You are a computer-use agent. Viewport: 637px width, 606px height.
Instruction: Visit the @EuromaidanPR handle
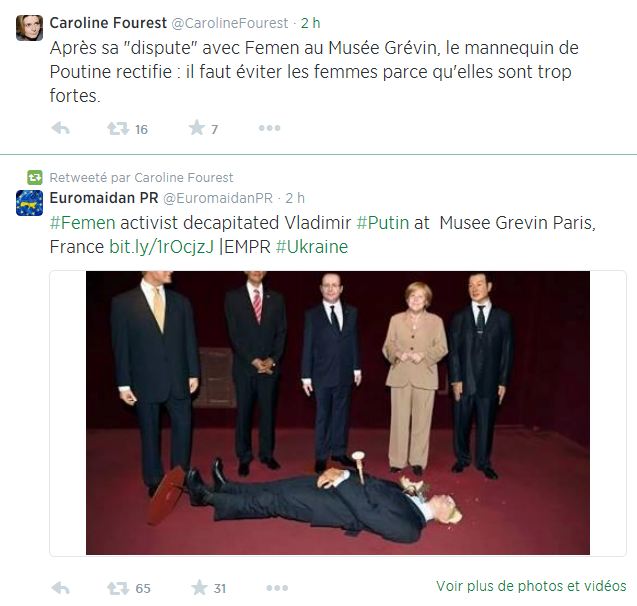click(x=218, y=198)
